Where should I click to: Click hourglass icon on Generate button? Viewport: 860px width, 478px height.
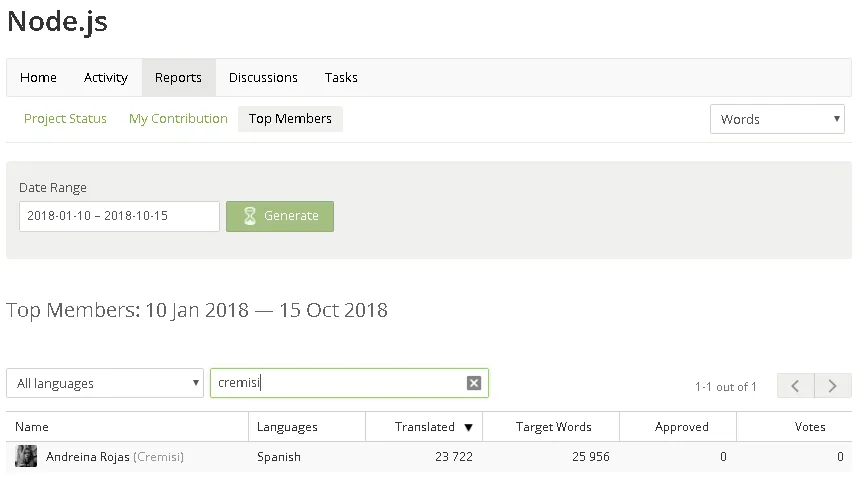pos(250,216)
